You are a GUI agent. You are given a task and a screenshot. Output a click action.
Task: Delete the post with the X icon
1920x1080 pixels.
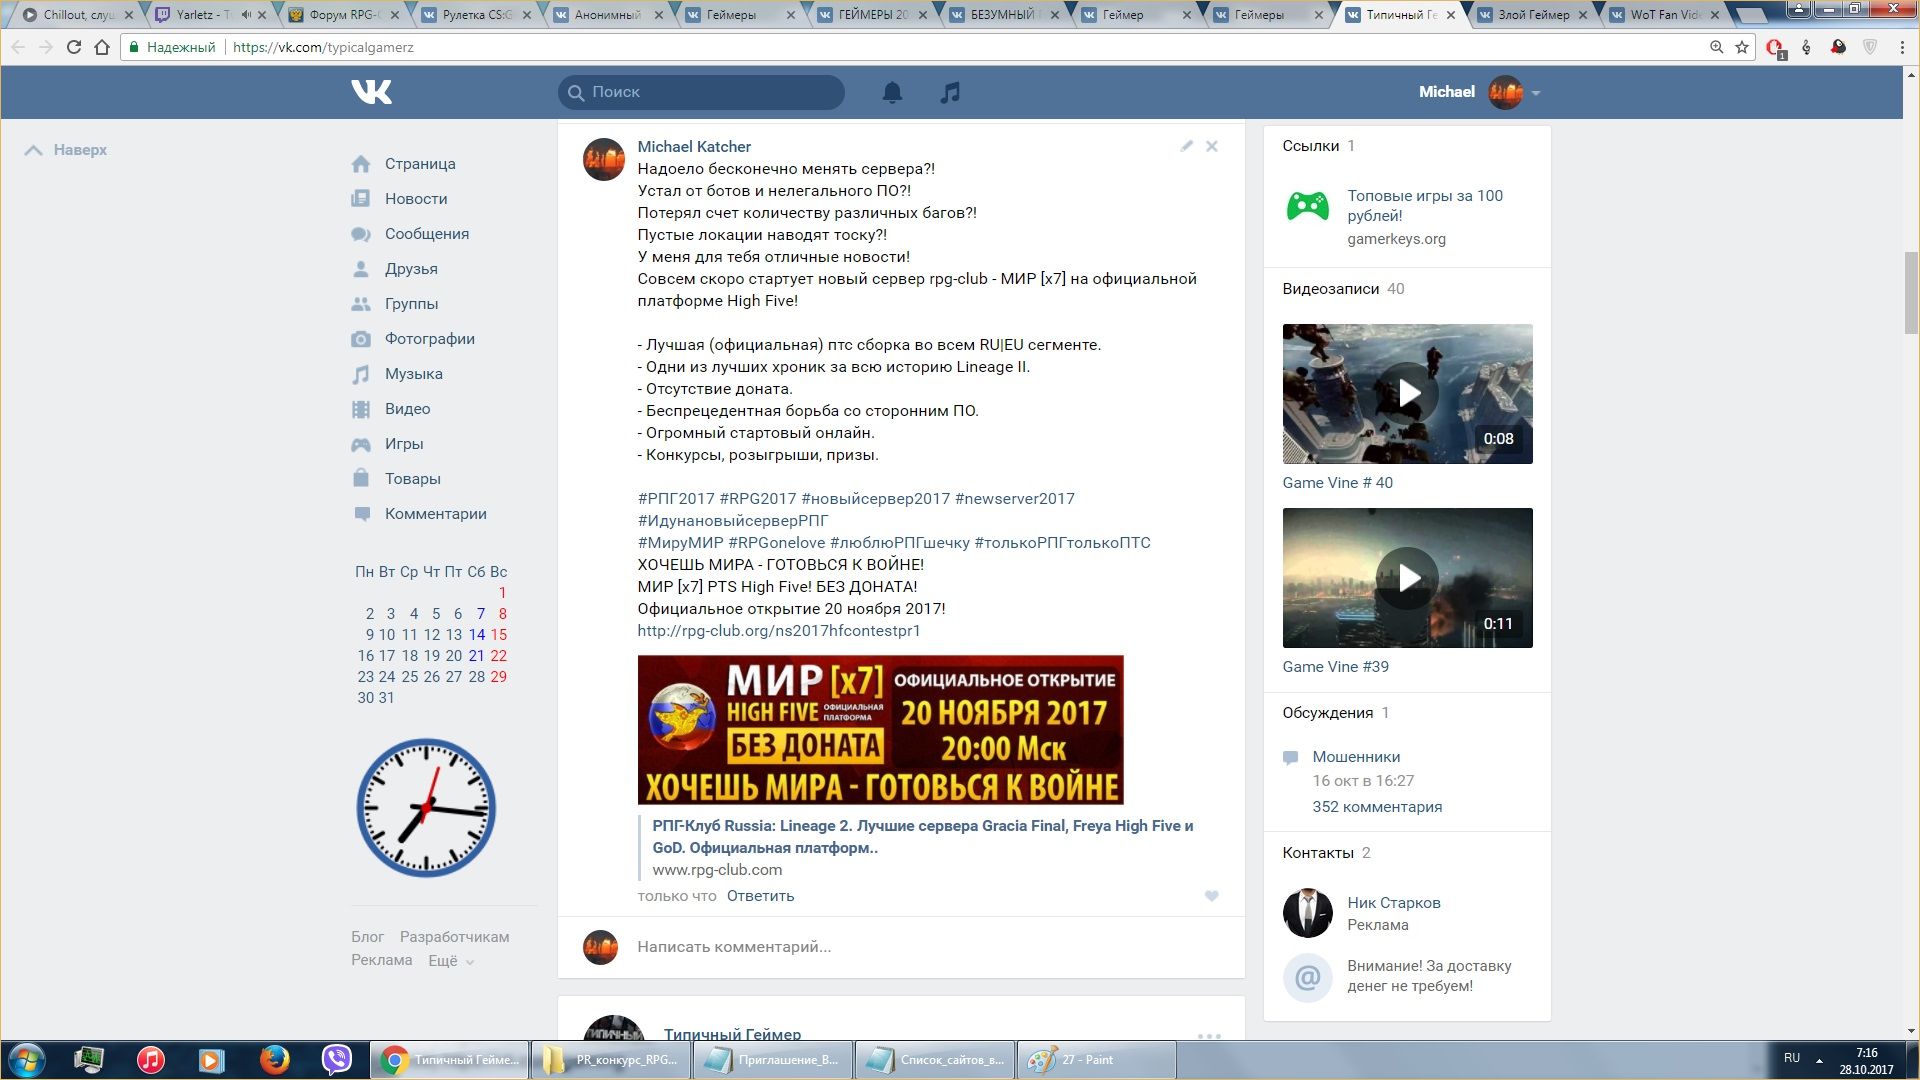click(x=1211, y=146)
